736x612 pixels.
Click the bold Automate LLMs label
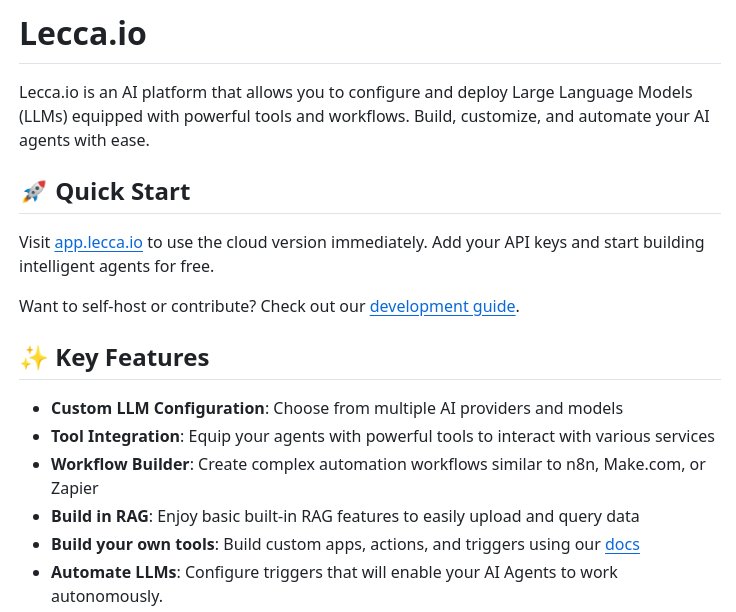click(x=113, y=573)
